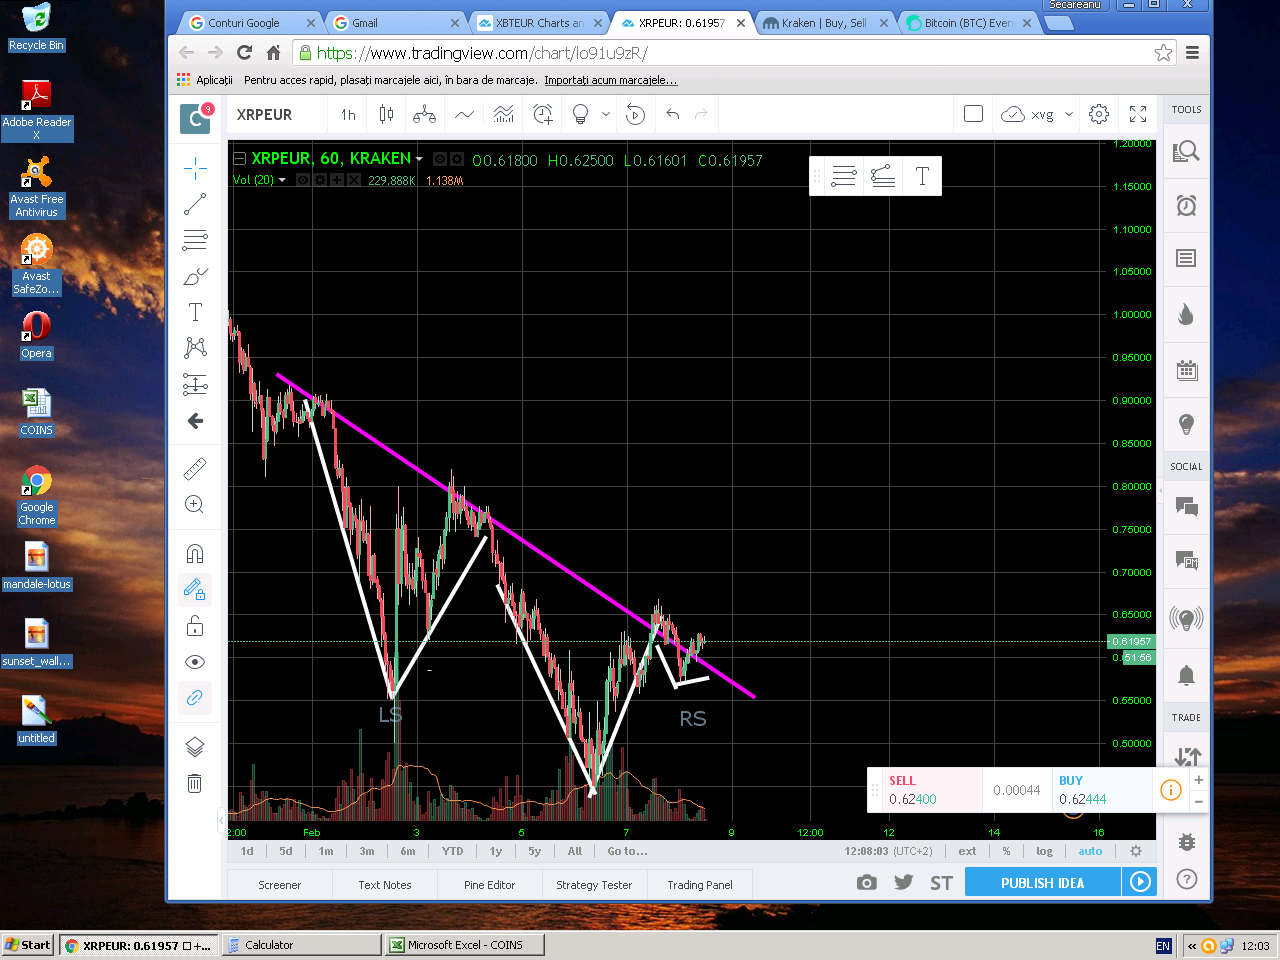Toggle logarithmic scale
This screenshot has height=960, width=1280.
(x=1044, y=851)
